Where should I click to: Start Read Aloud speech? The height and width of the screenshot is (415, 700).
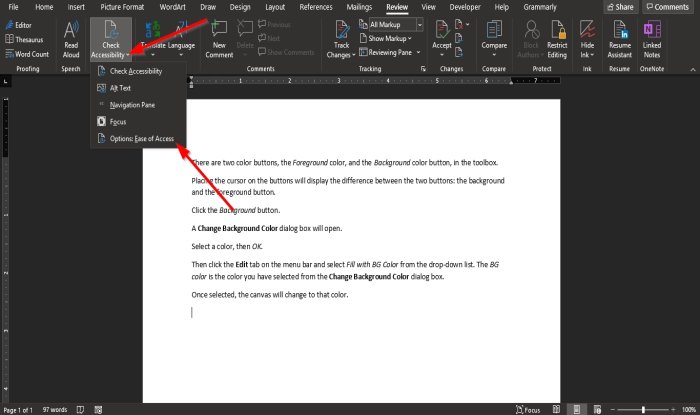tap(71, 39)
